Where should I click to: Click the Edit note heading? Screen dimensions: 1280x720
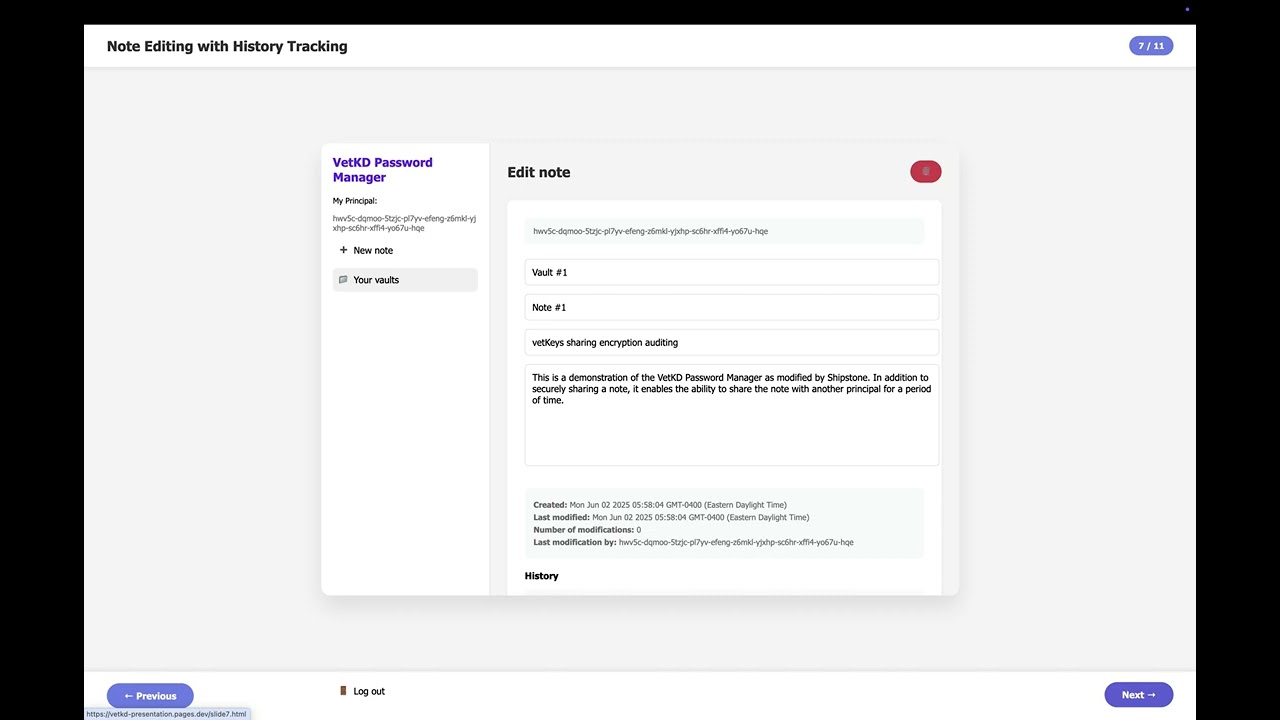click(x=539, y=172)
